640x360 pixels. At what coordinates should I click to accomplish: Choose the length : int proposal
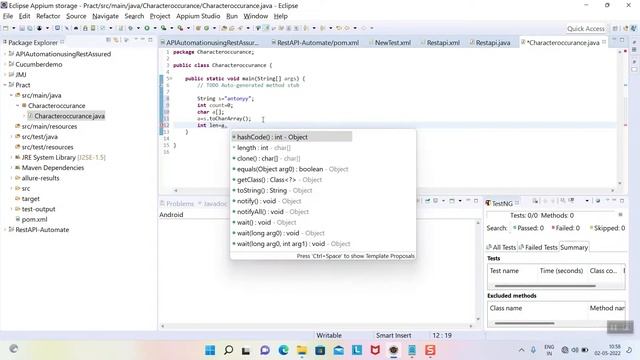pos(323,148)
